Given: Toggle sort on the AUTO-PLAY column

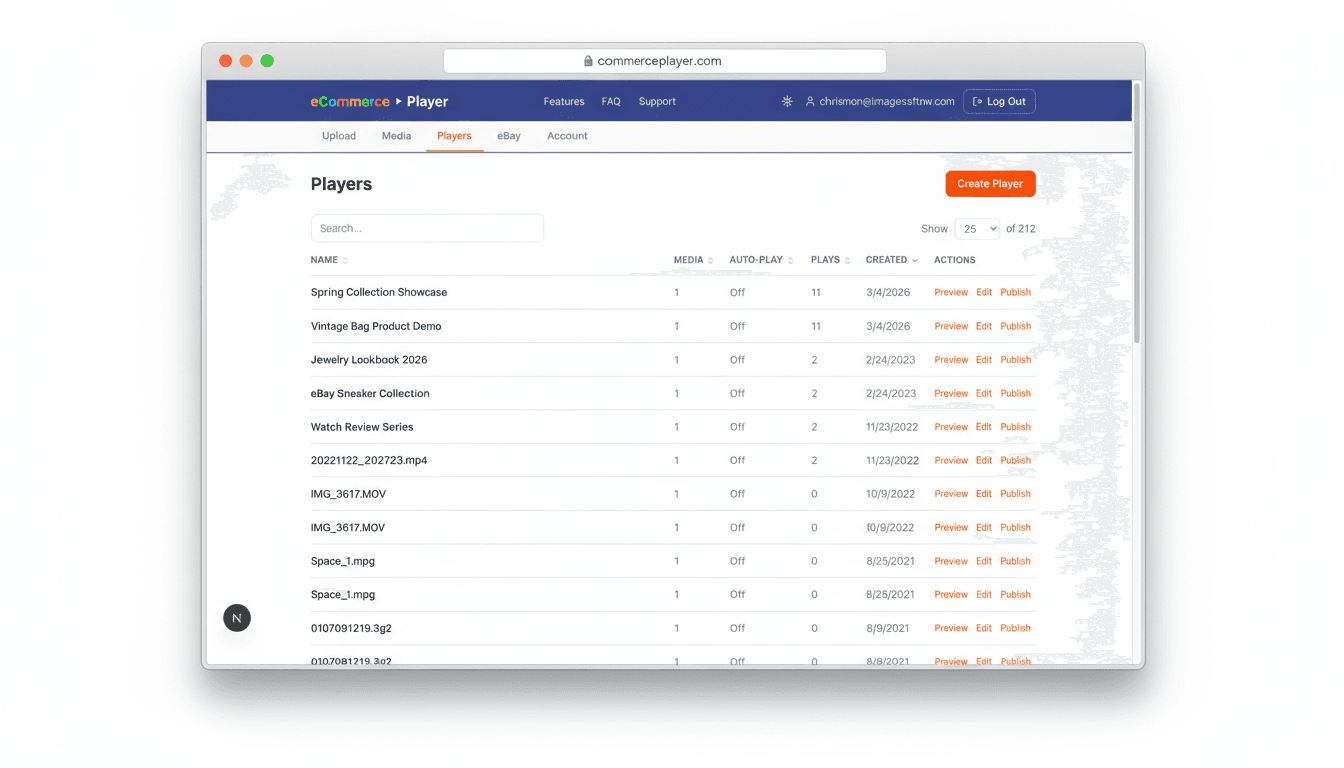Looking at the screenshot, I should (789, 259).
